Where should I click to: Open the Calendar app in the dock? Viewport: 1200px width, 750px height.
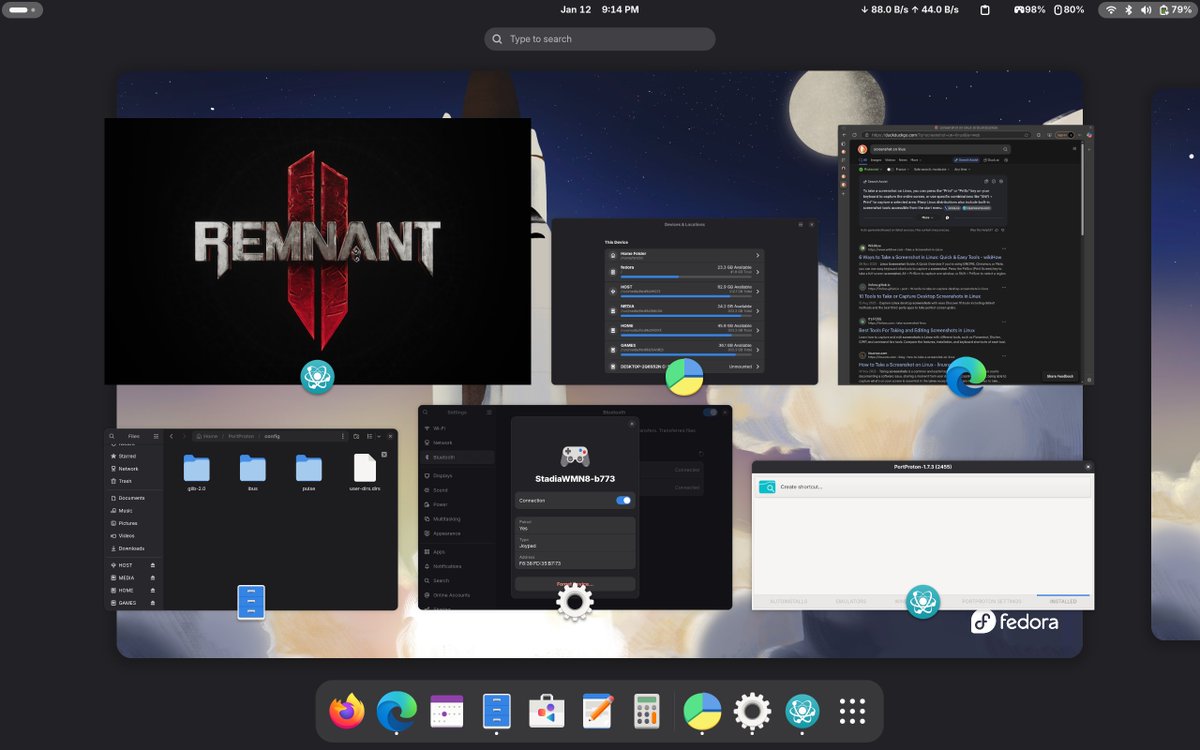[447, 712]
